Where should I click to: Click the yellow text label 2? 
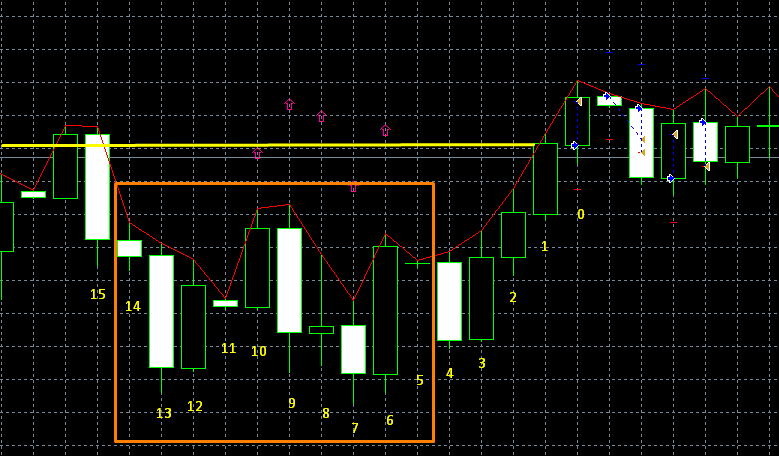[513, 298]
